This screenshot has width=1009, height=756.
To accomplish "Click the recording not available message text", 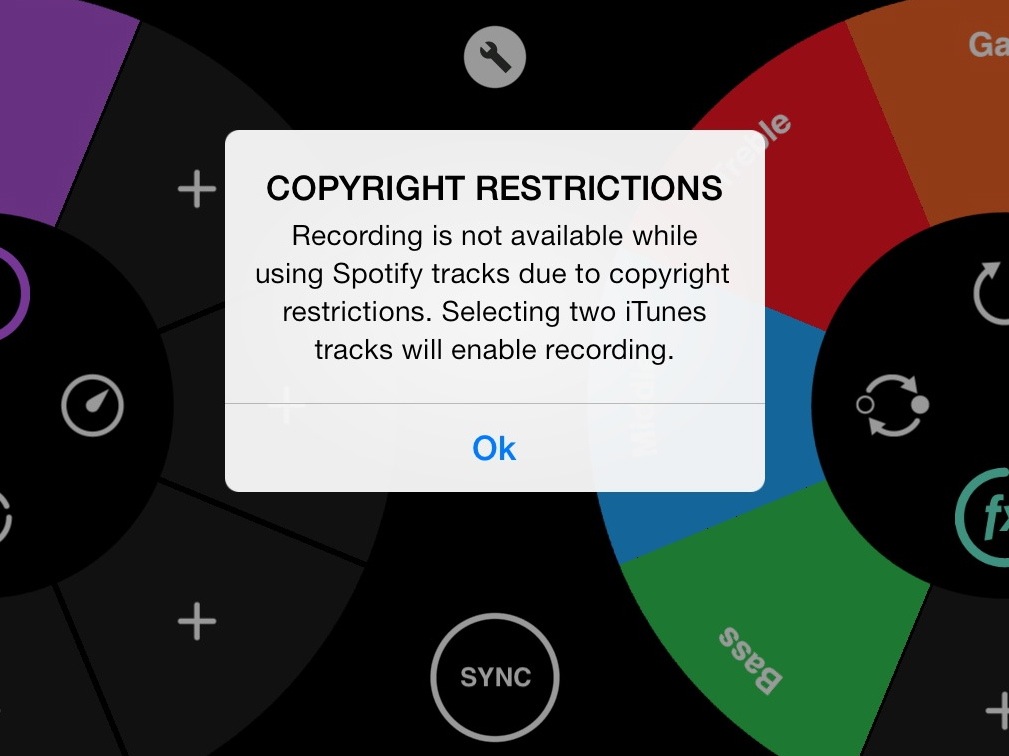I will (x=495, y=293).
